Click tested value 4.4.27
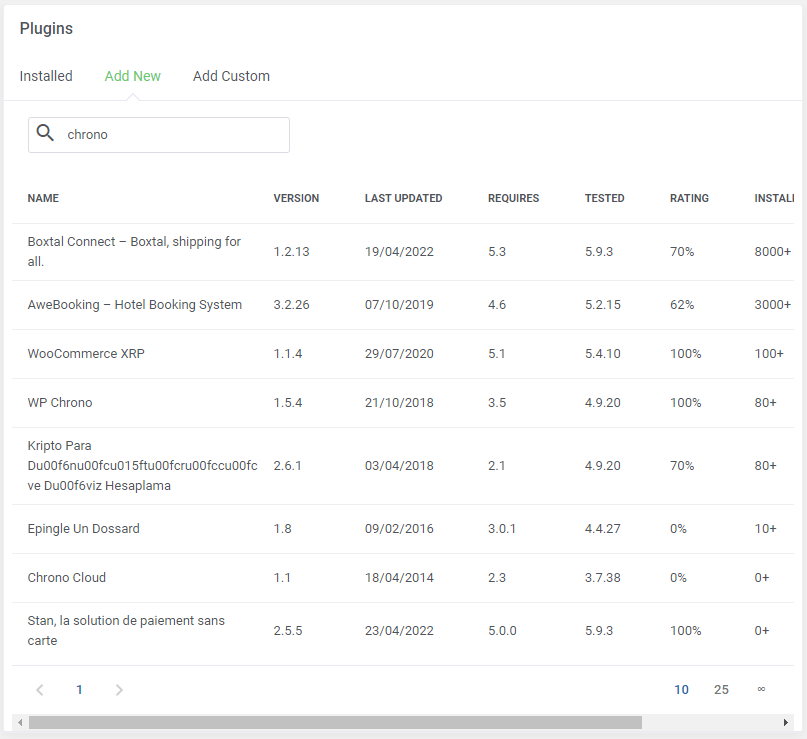The image size is (807, 739). (603, 529)
